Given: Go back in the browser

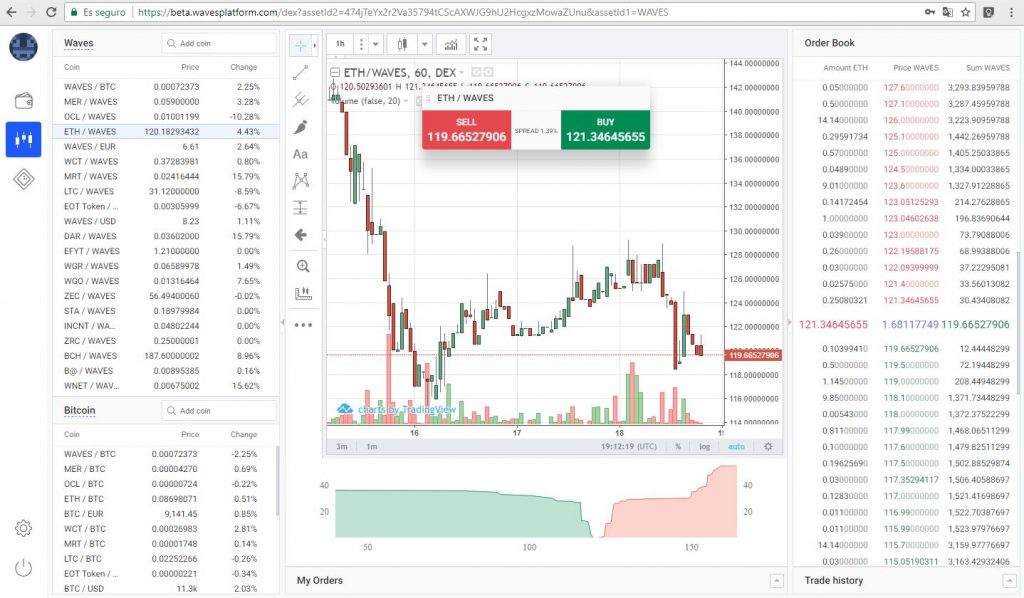Looking at the screenshot, I should point(12,12).
